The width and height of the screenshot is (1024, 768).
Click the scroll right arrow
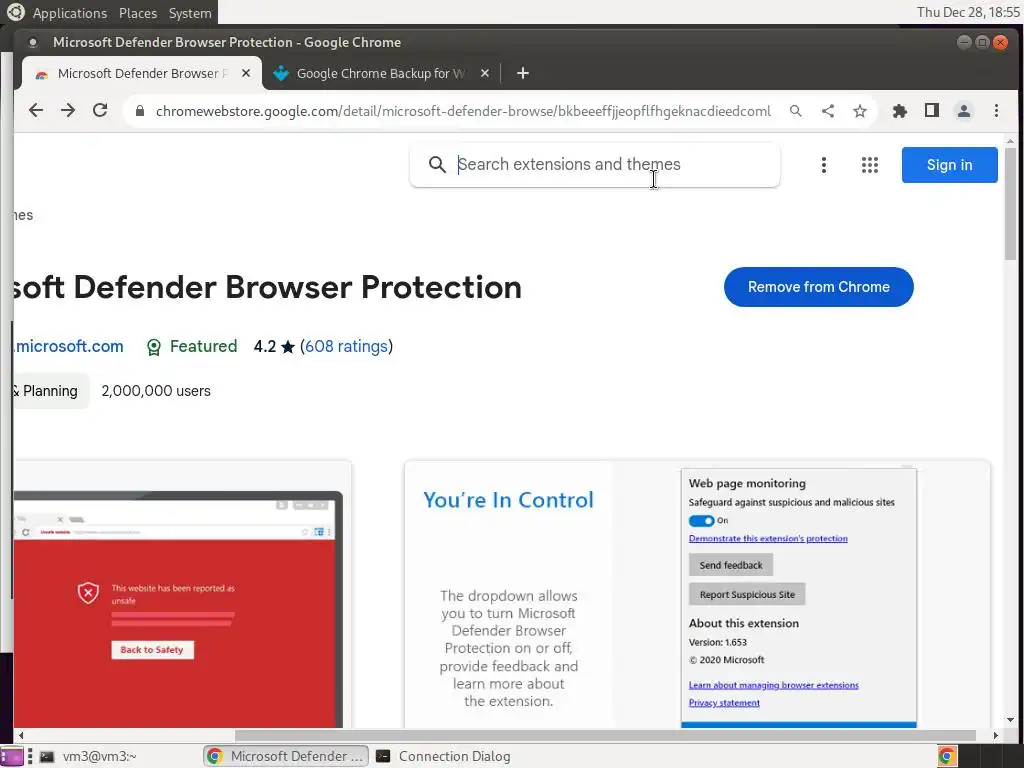pyautogui.click(x=995, y=735)
